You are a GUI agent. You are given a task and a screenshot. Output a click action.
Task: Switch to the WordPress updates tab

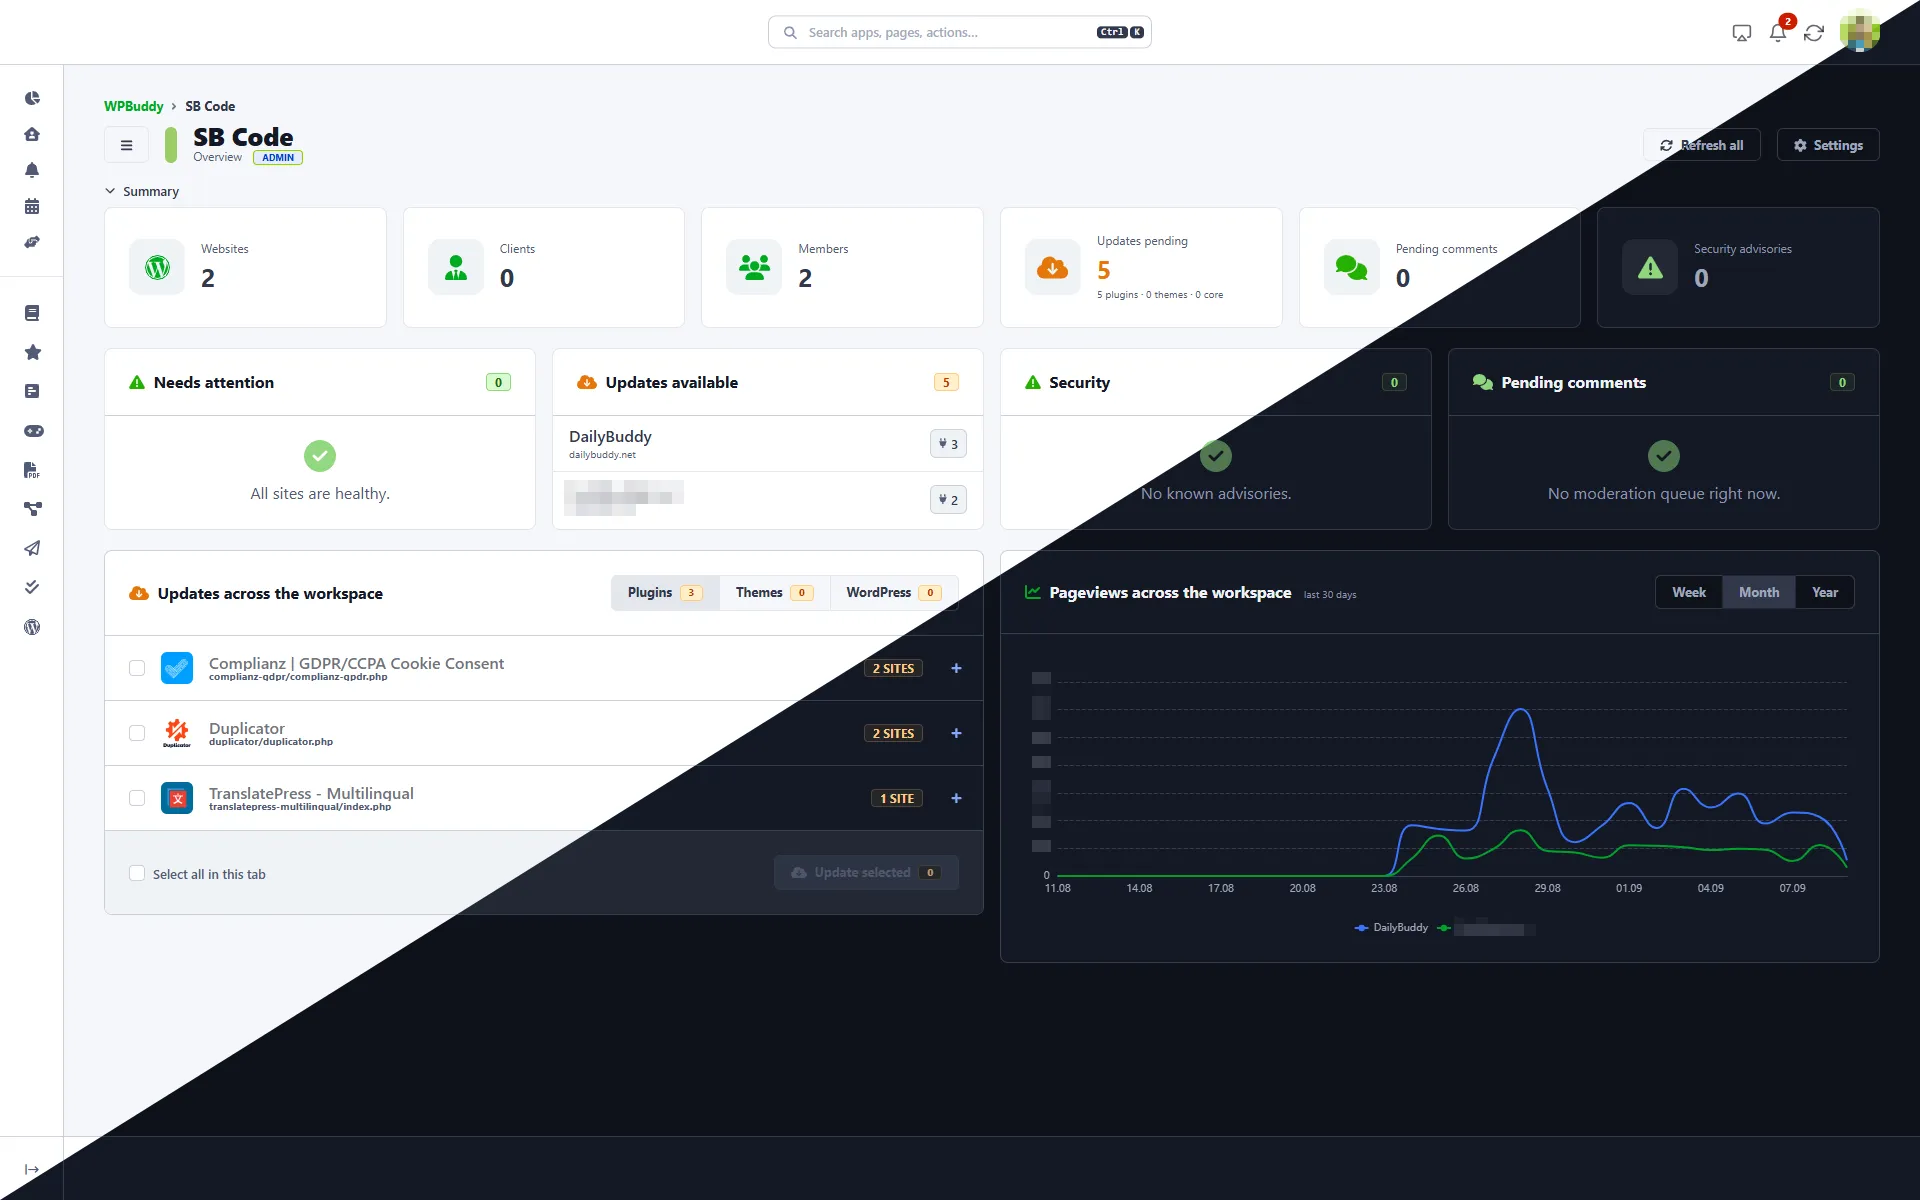tap(893, 593)
